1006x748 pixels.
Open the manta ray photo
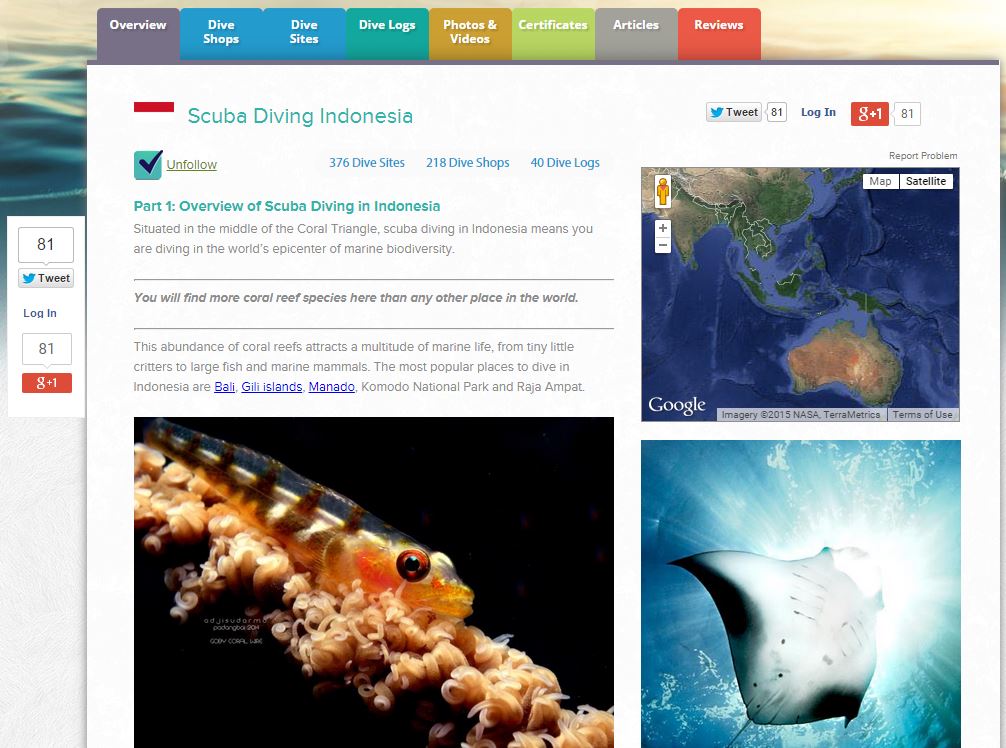point(801,594)
